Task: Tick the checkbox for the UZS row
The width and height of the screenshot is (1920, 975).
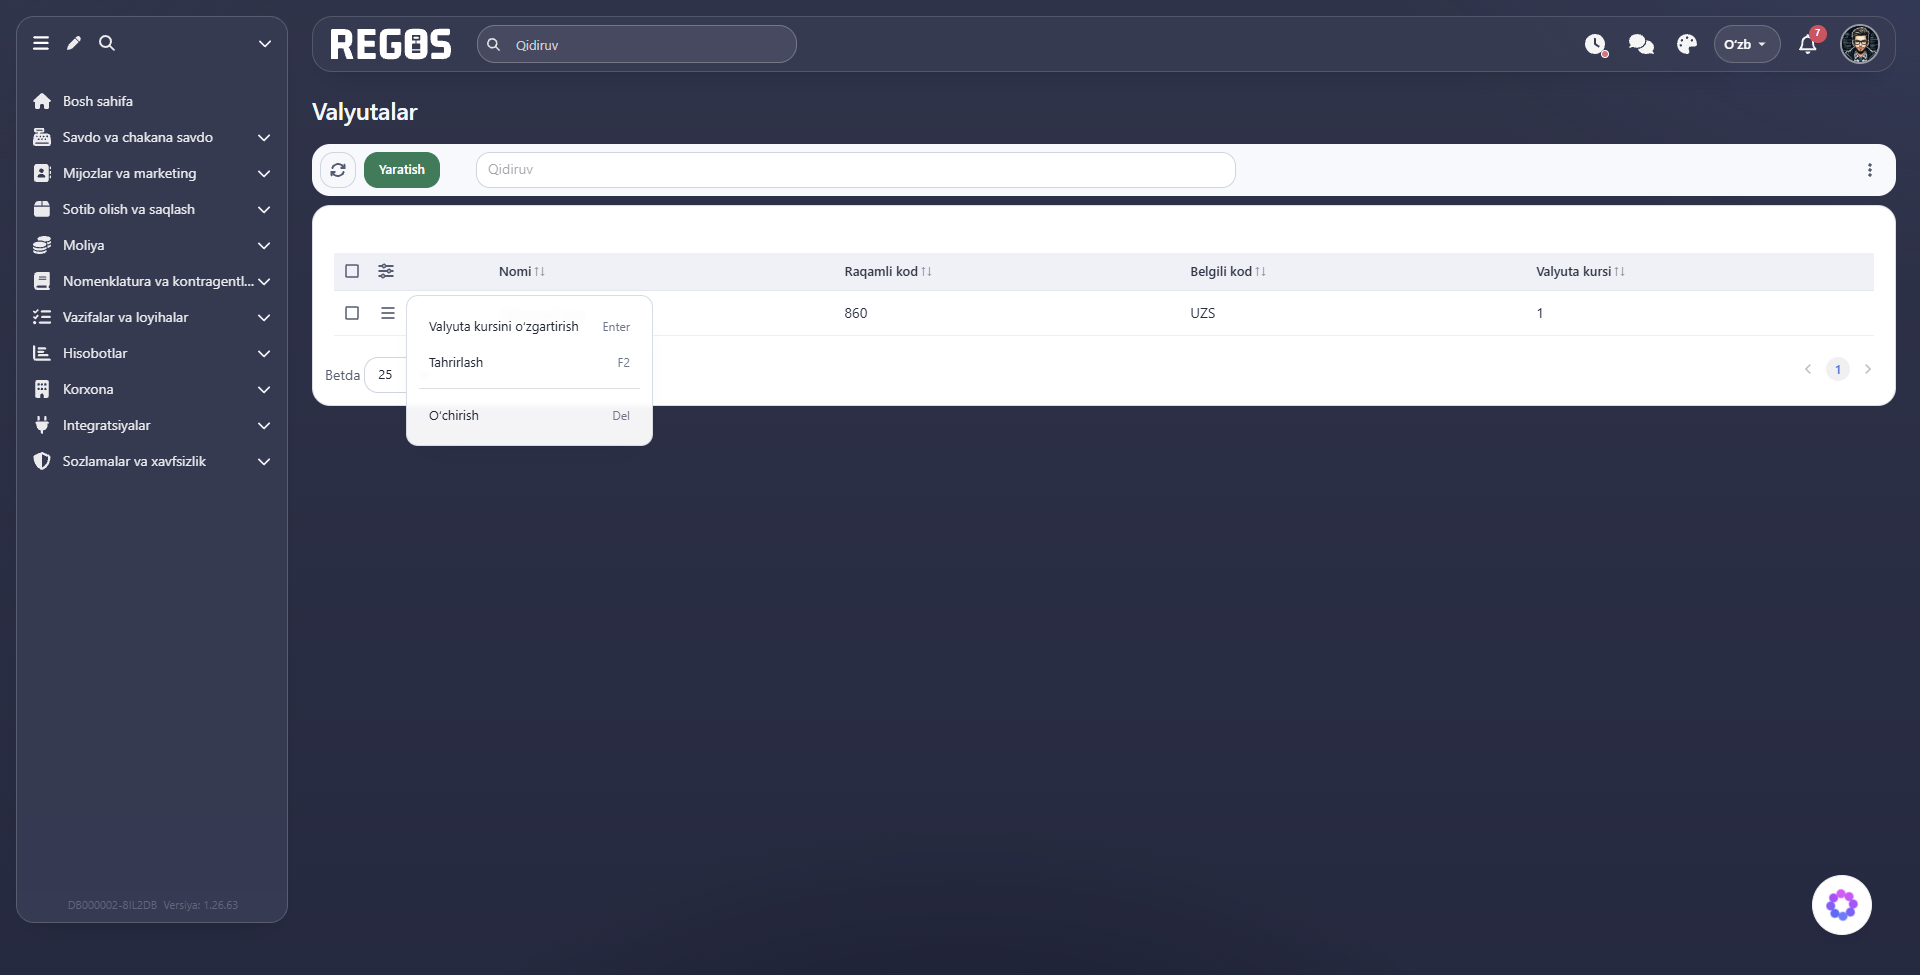Action: 352,313
